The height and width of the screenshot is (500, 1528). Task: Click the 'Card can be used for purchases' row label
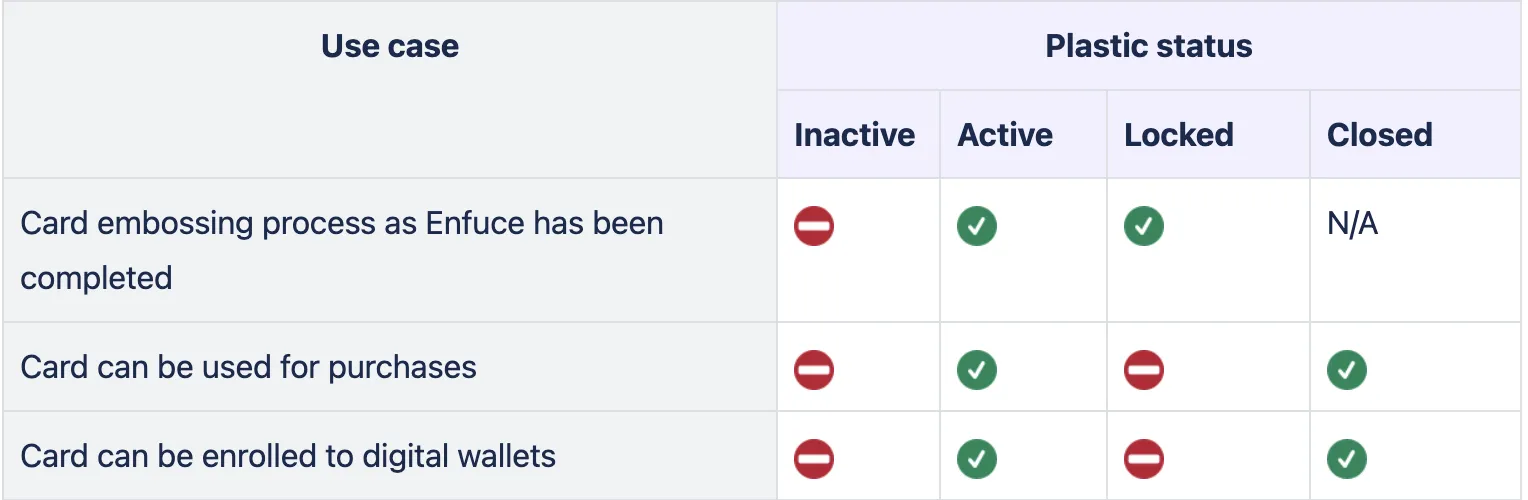click(249, 367)
